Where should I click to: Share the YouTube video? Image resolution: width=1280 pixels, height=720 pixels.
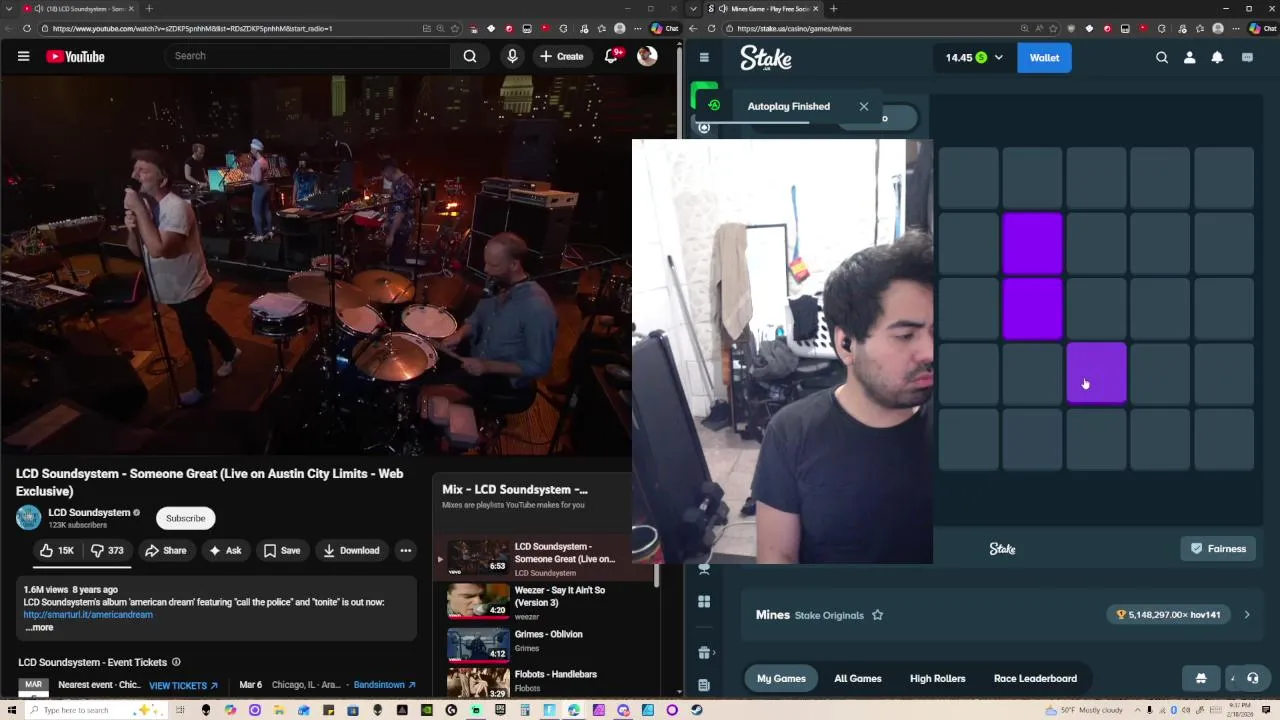click(165, 550)
